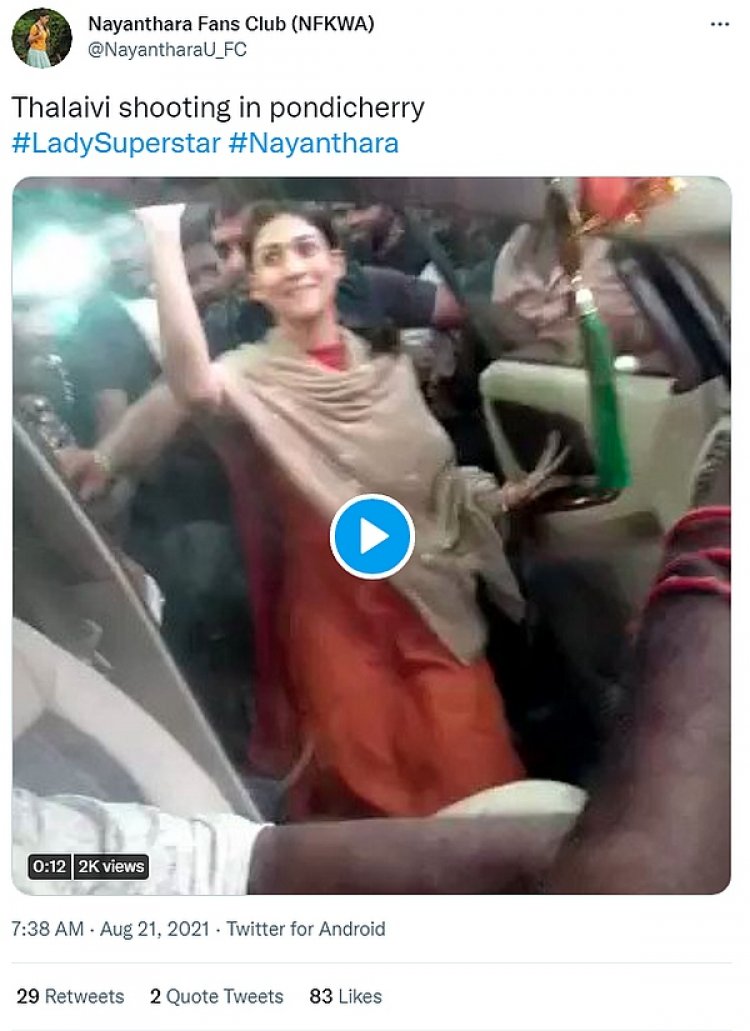Click the number 2 in the quote tweets count

click(155, 996)
